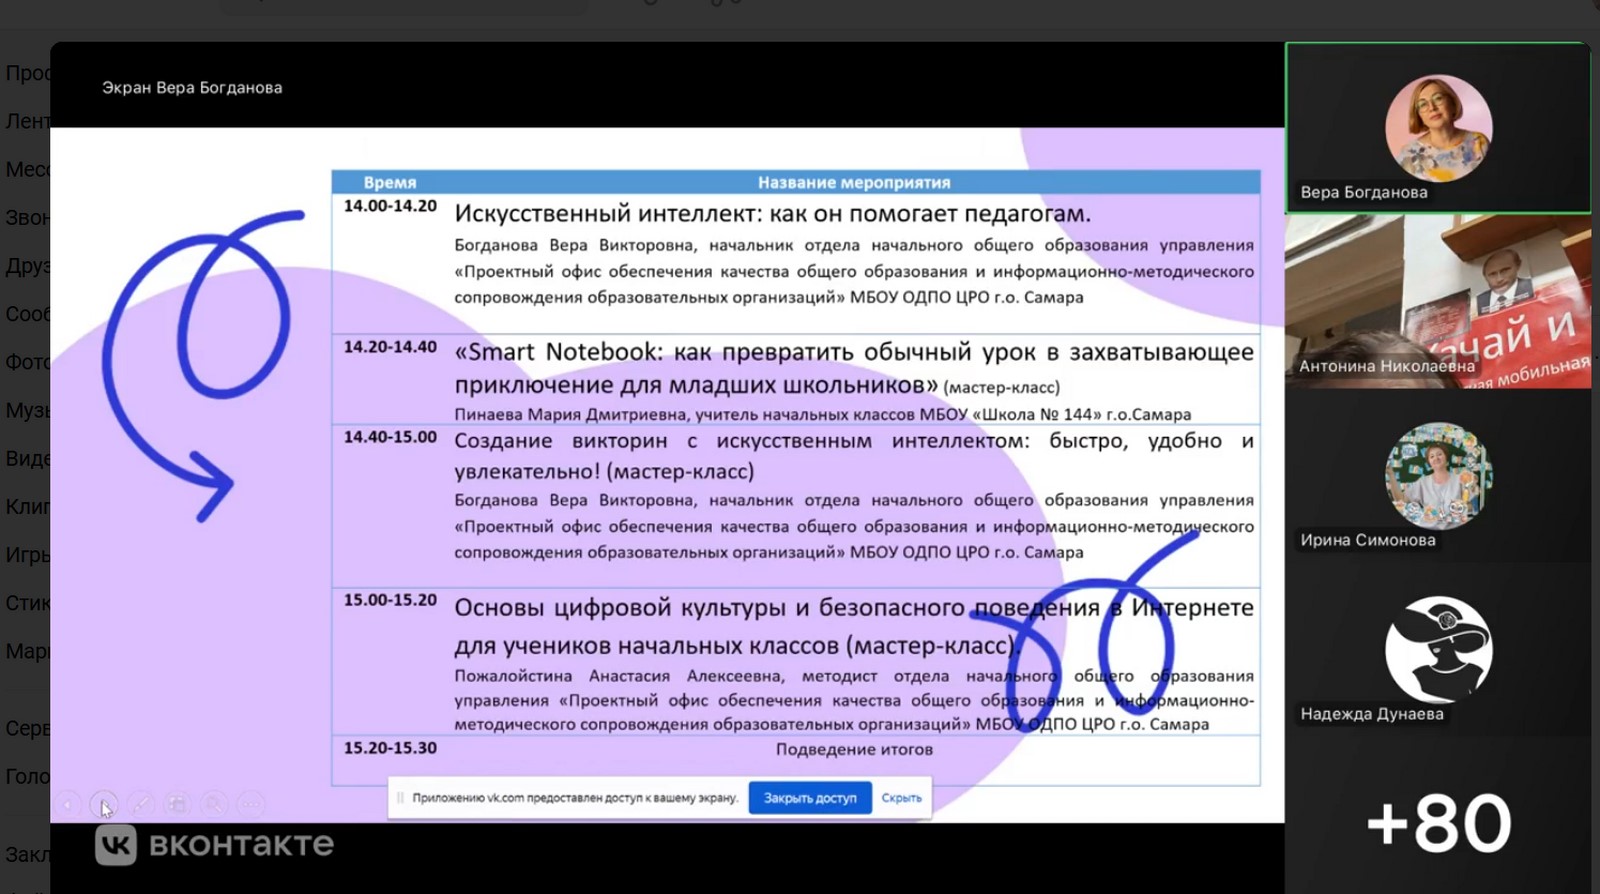
Task: Select Вера Богданова participant tile
Action: coord(1437,128)
